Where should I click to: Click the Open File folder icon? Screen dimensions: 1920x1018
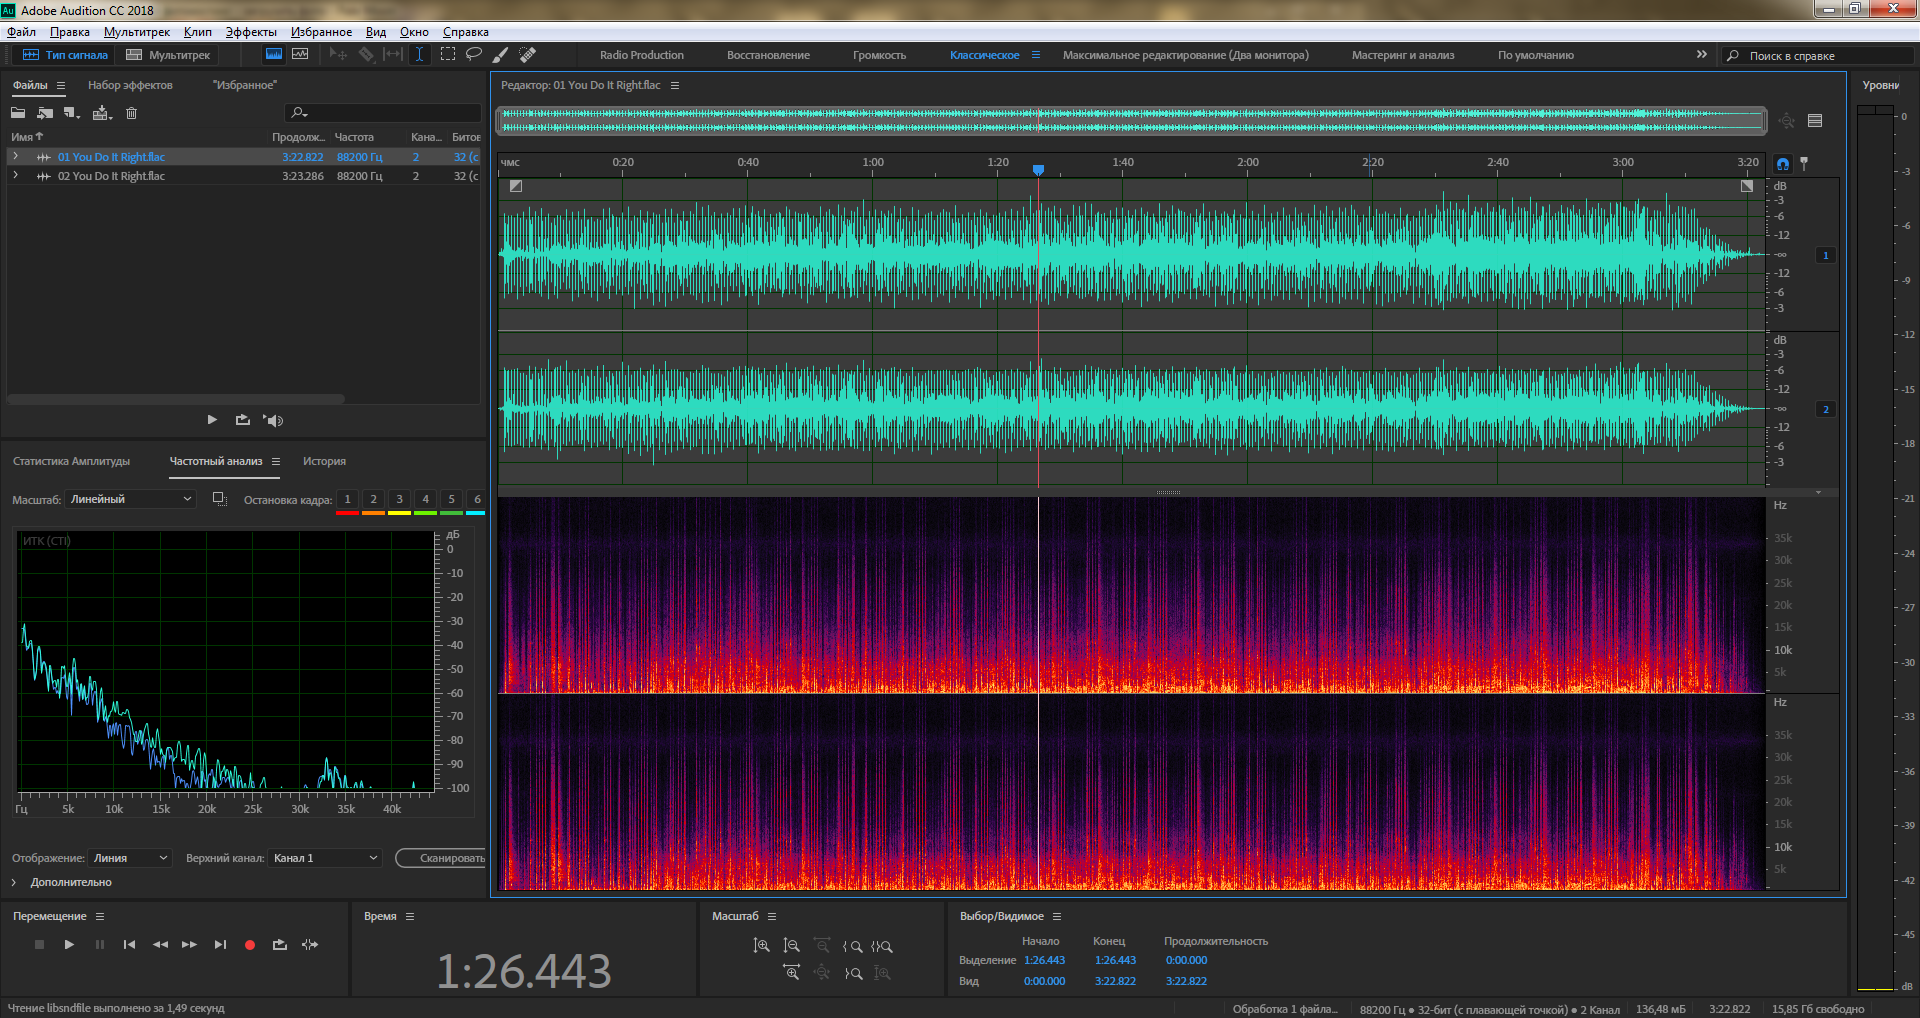click(x=18, y=113)
